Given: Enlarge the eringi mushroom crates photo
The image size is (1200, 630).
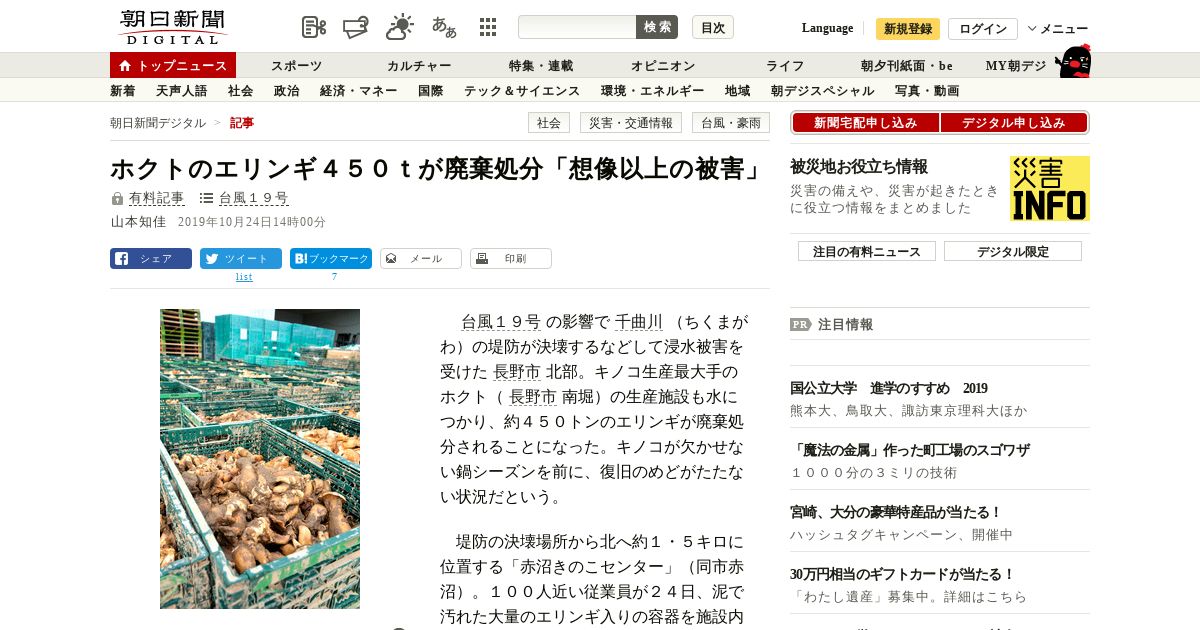Looking at the screenshot, I should (260, 459).
